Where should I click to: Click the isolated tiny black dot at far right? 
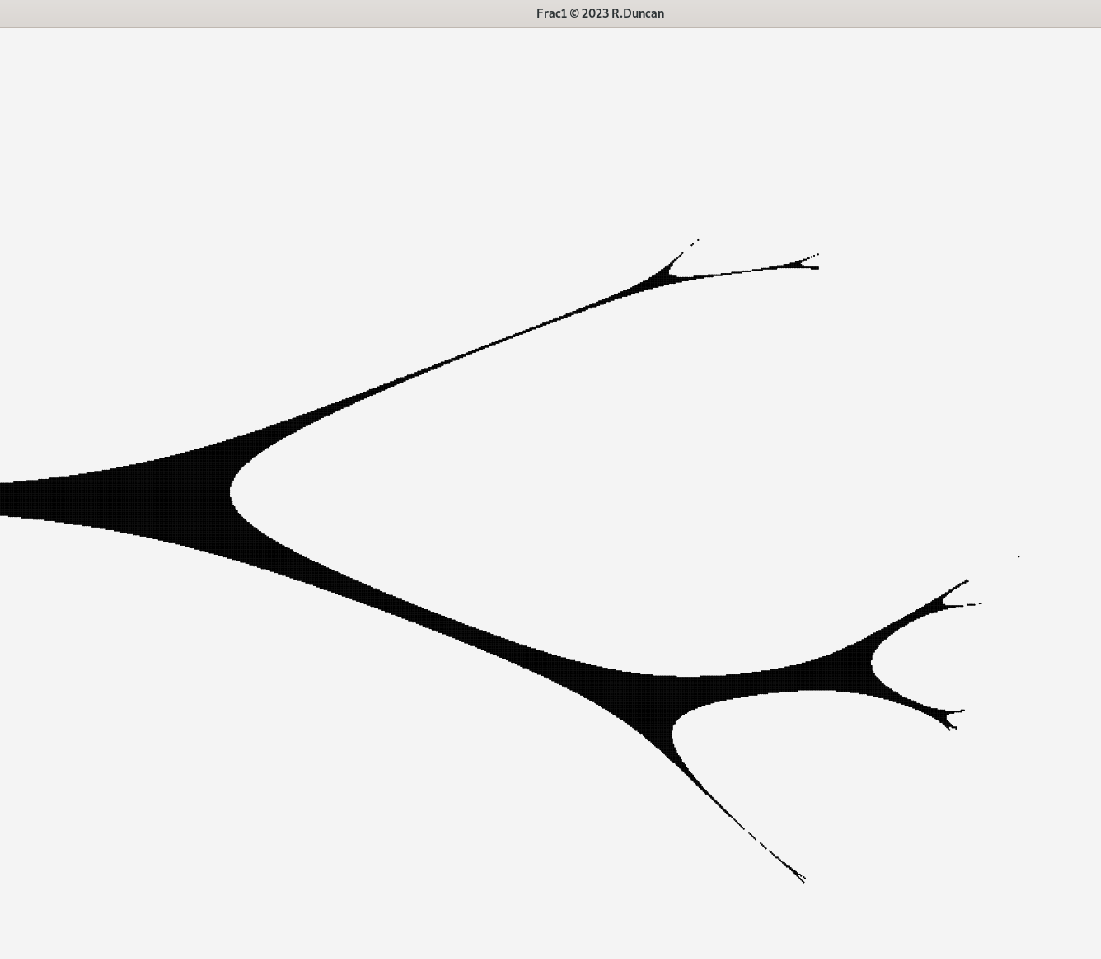click(x=1019, y=556)
